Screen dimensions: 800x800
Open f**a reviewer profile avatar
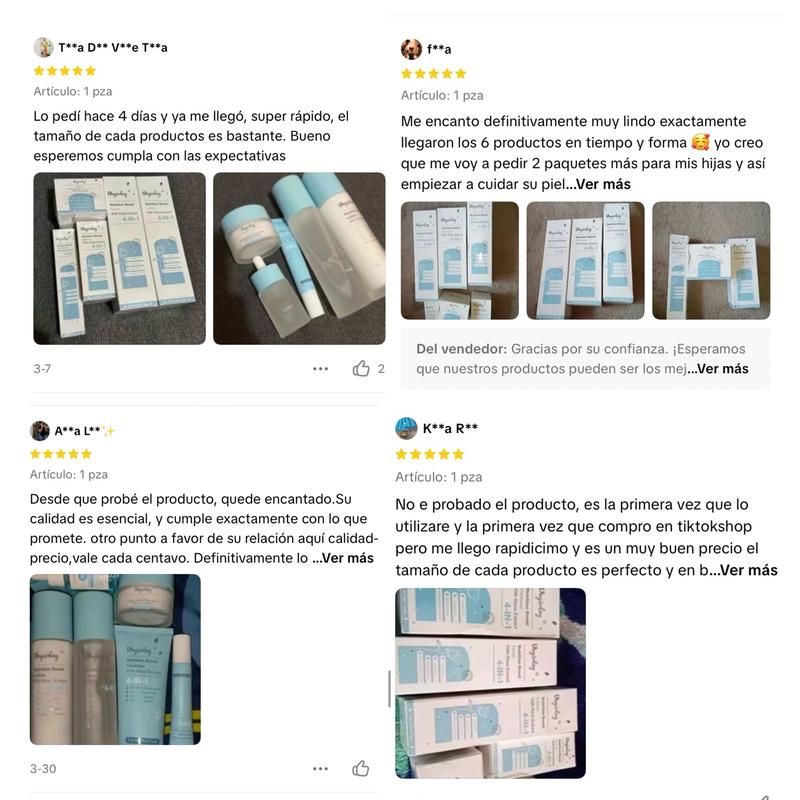pyautogui.click(x=411, y=49)
